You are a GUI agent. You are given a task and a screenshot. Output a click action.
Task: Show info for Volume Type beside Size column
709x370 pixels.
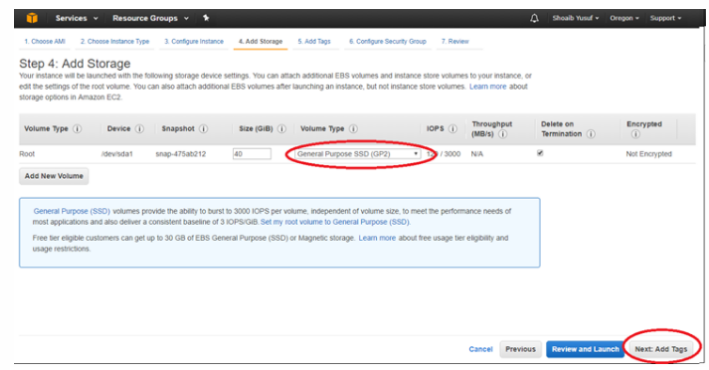click(x=353, y=129)
